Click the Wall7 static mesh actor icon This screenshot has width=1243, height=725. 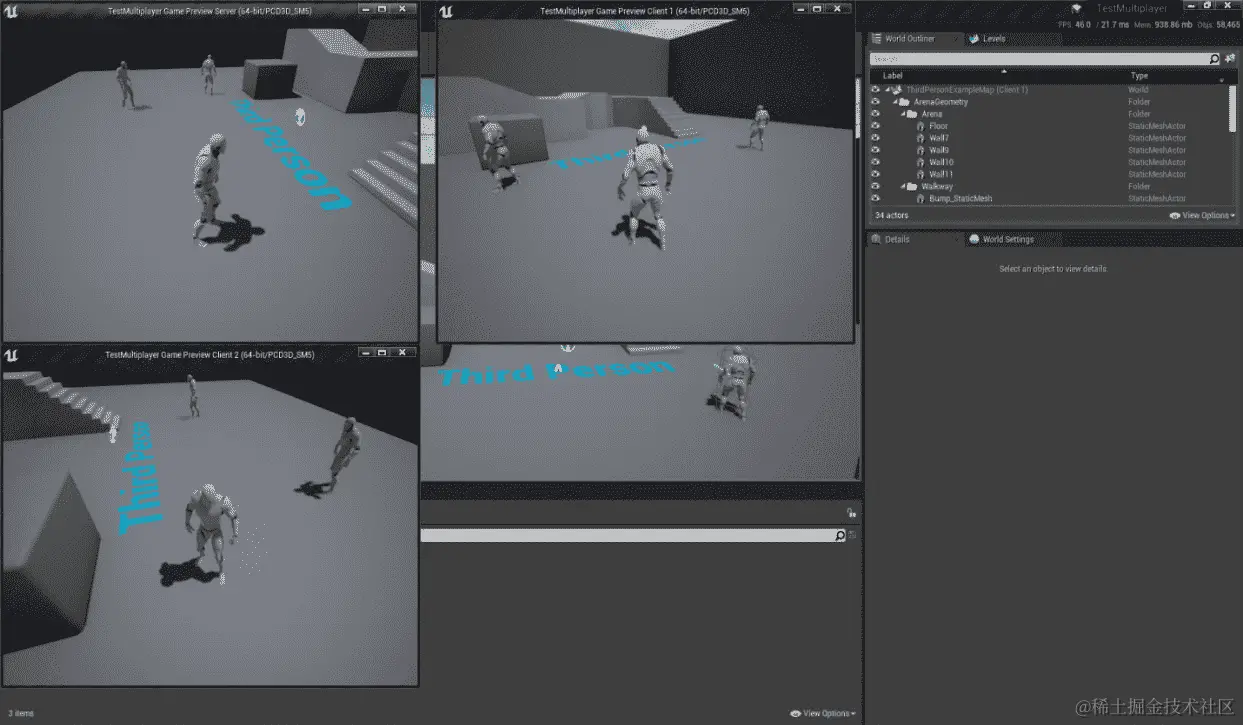[920, 138]
